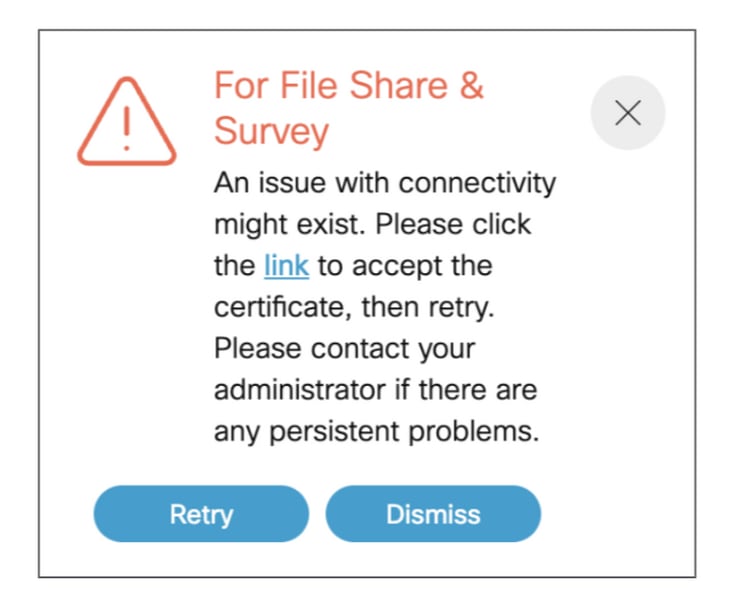Click the alert icon beside the title
Screen dimensions: 752x605
(x=127, y=122)
